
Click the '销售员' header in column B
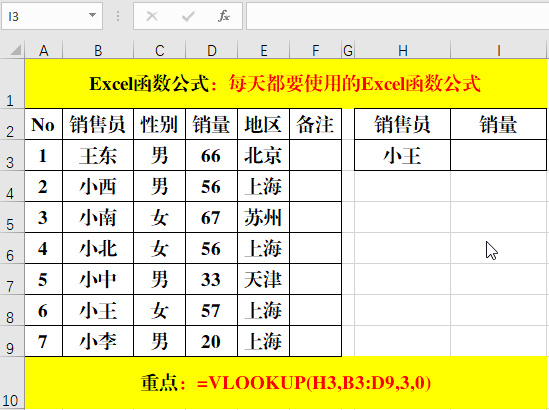point(98,124)
